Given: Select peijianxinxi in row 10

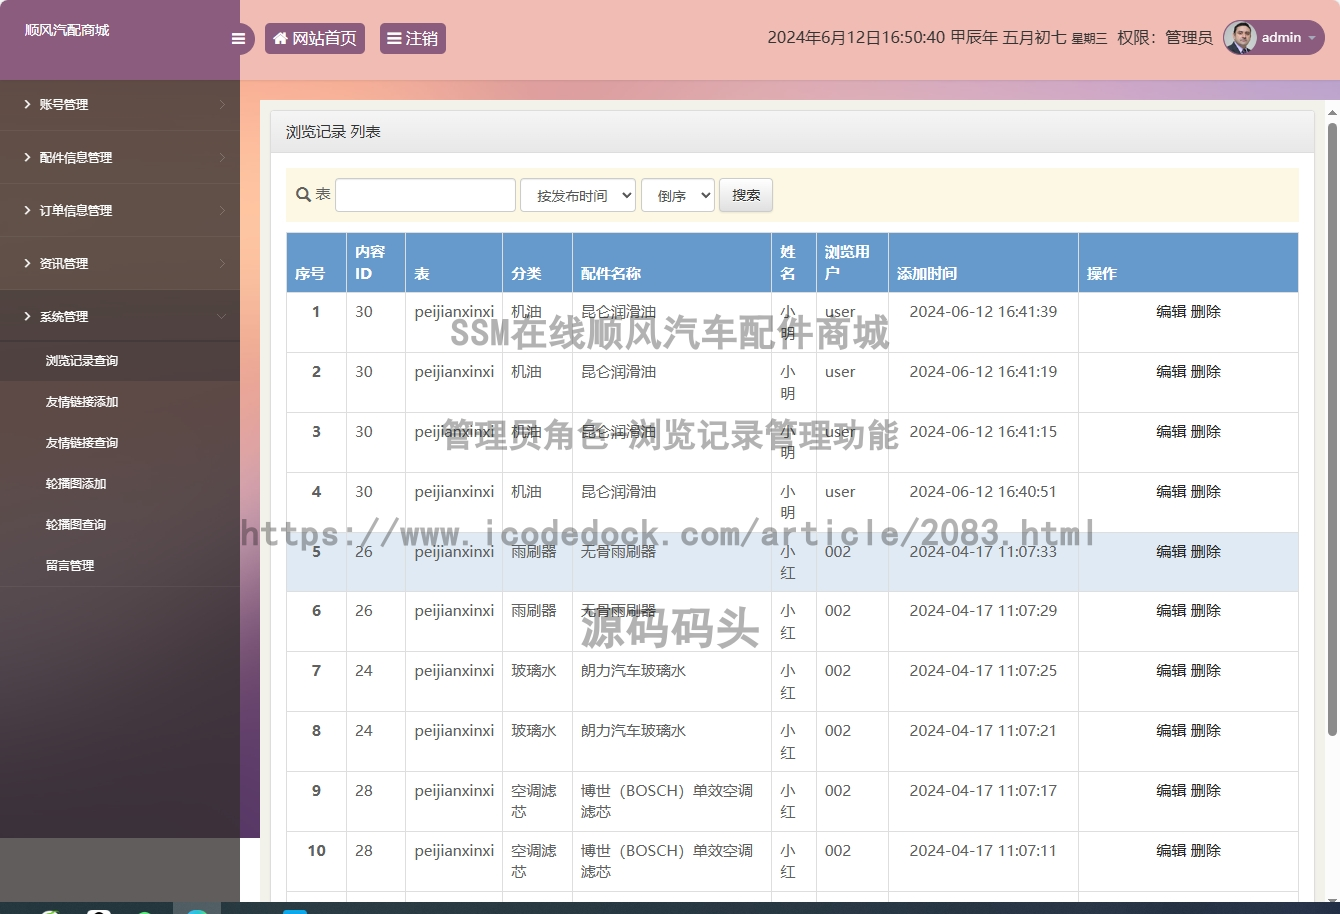Looking at the screenshot, I should [x=455, y=851].
